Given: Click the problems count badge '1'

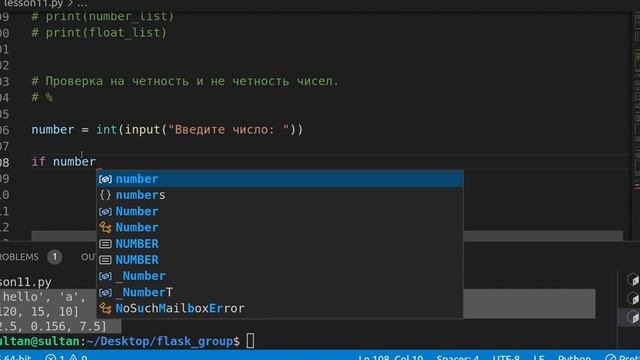Looking at the screenshot, I should (54, 257).
